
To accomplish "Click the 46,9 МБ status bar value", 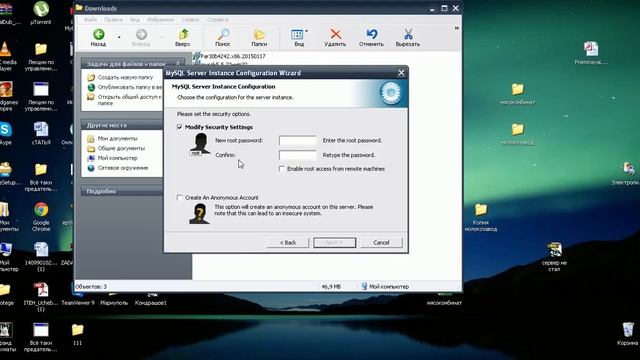I will pos(331,287).
